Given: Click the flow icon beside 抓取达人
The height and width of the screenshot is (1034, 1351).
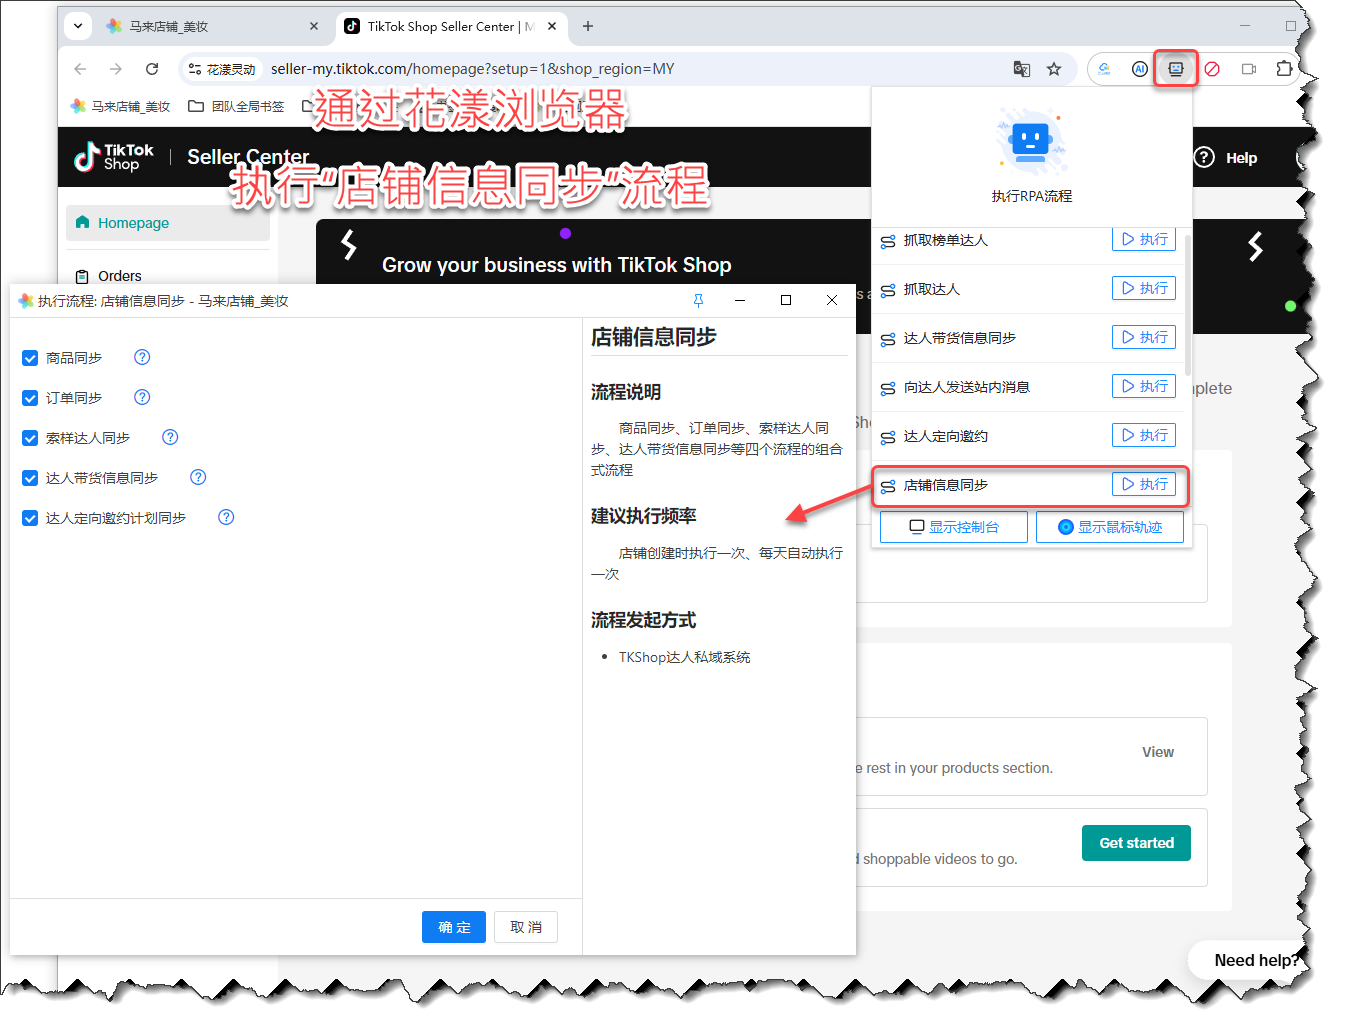Looking at the screenshot, I should click(888, 290).
